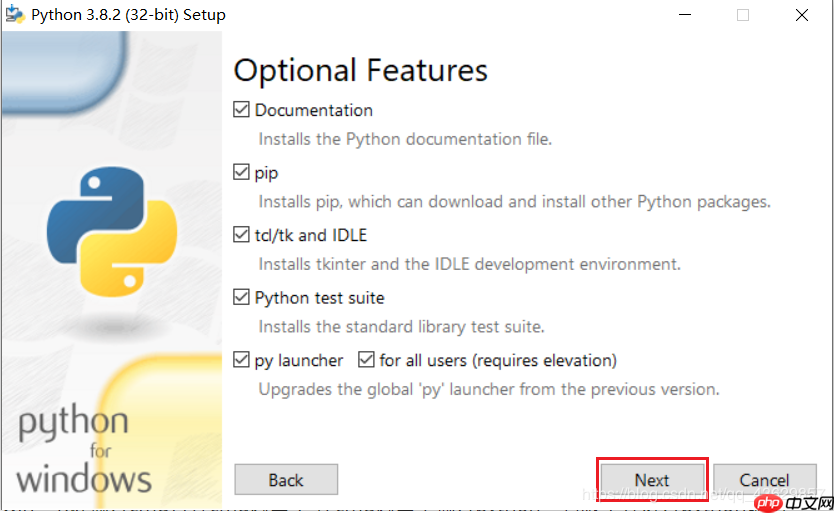Click the 'python for windows' branding text
Viewport: 835px width, 513px height.
[84, 450]
